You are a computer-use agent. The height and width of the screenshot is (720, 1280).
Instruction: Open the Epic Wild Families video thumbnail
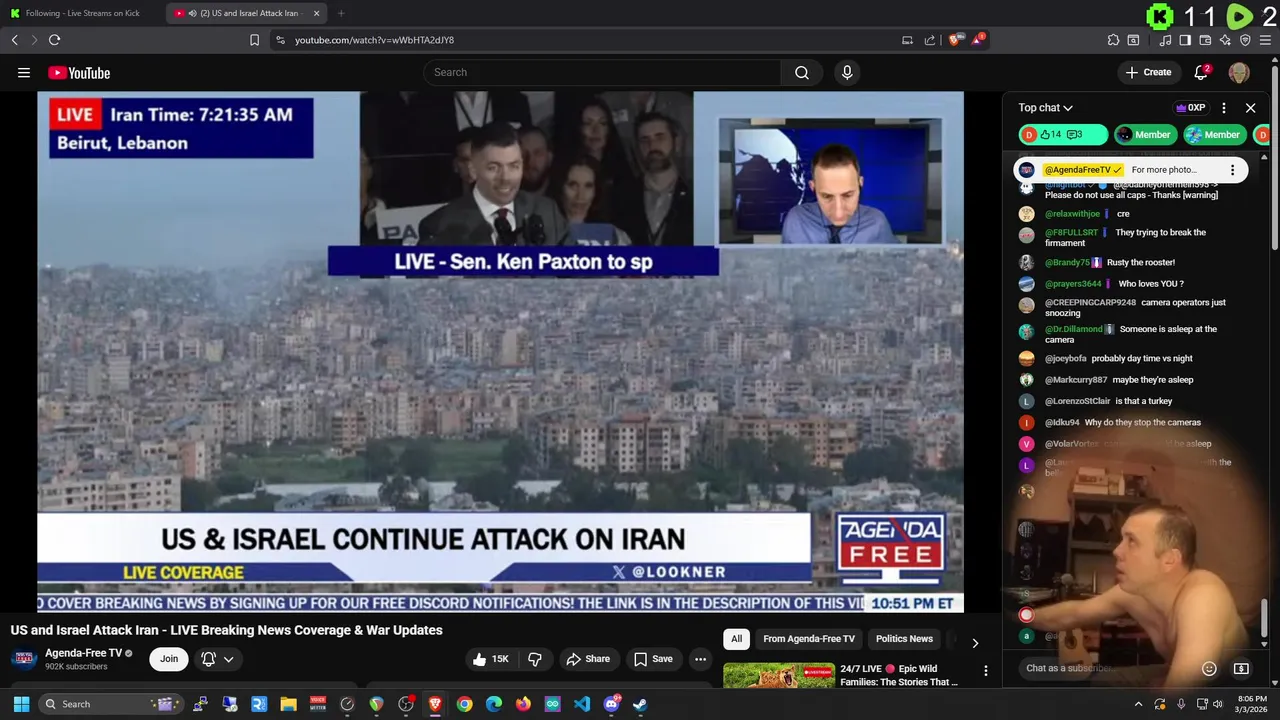(x=778, y=676)
